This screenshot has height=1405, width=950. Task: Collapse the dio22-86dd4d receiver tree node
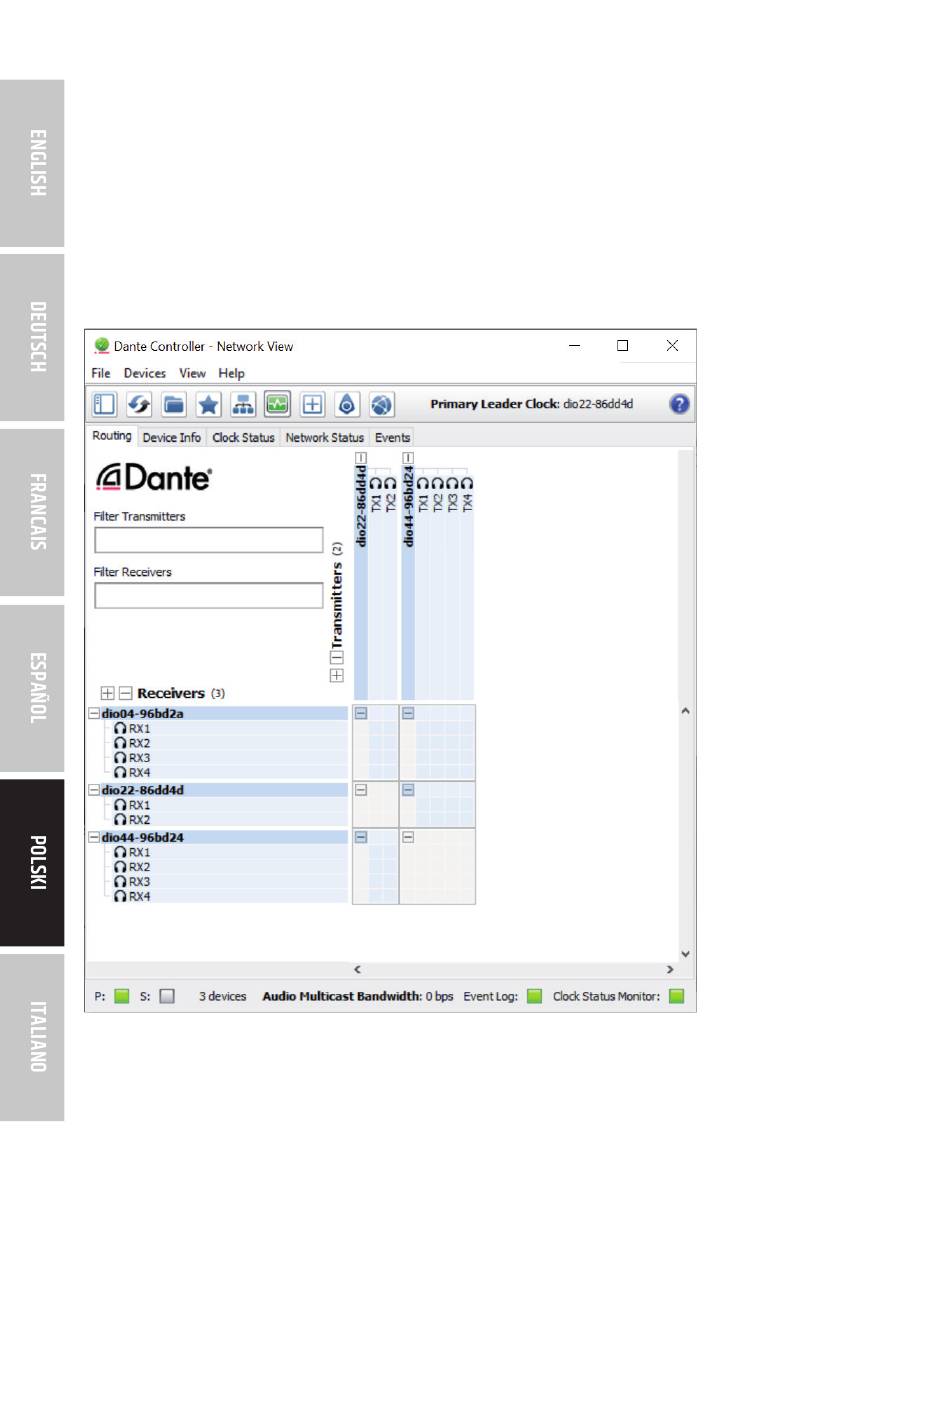point(94,790)
